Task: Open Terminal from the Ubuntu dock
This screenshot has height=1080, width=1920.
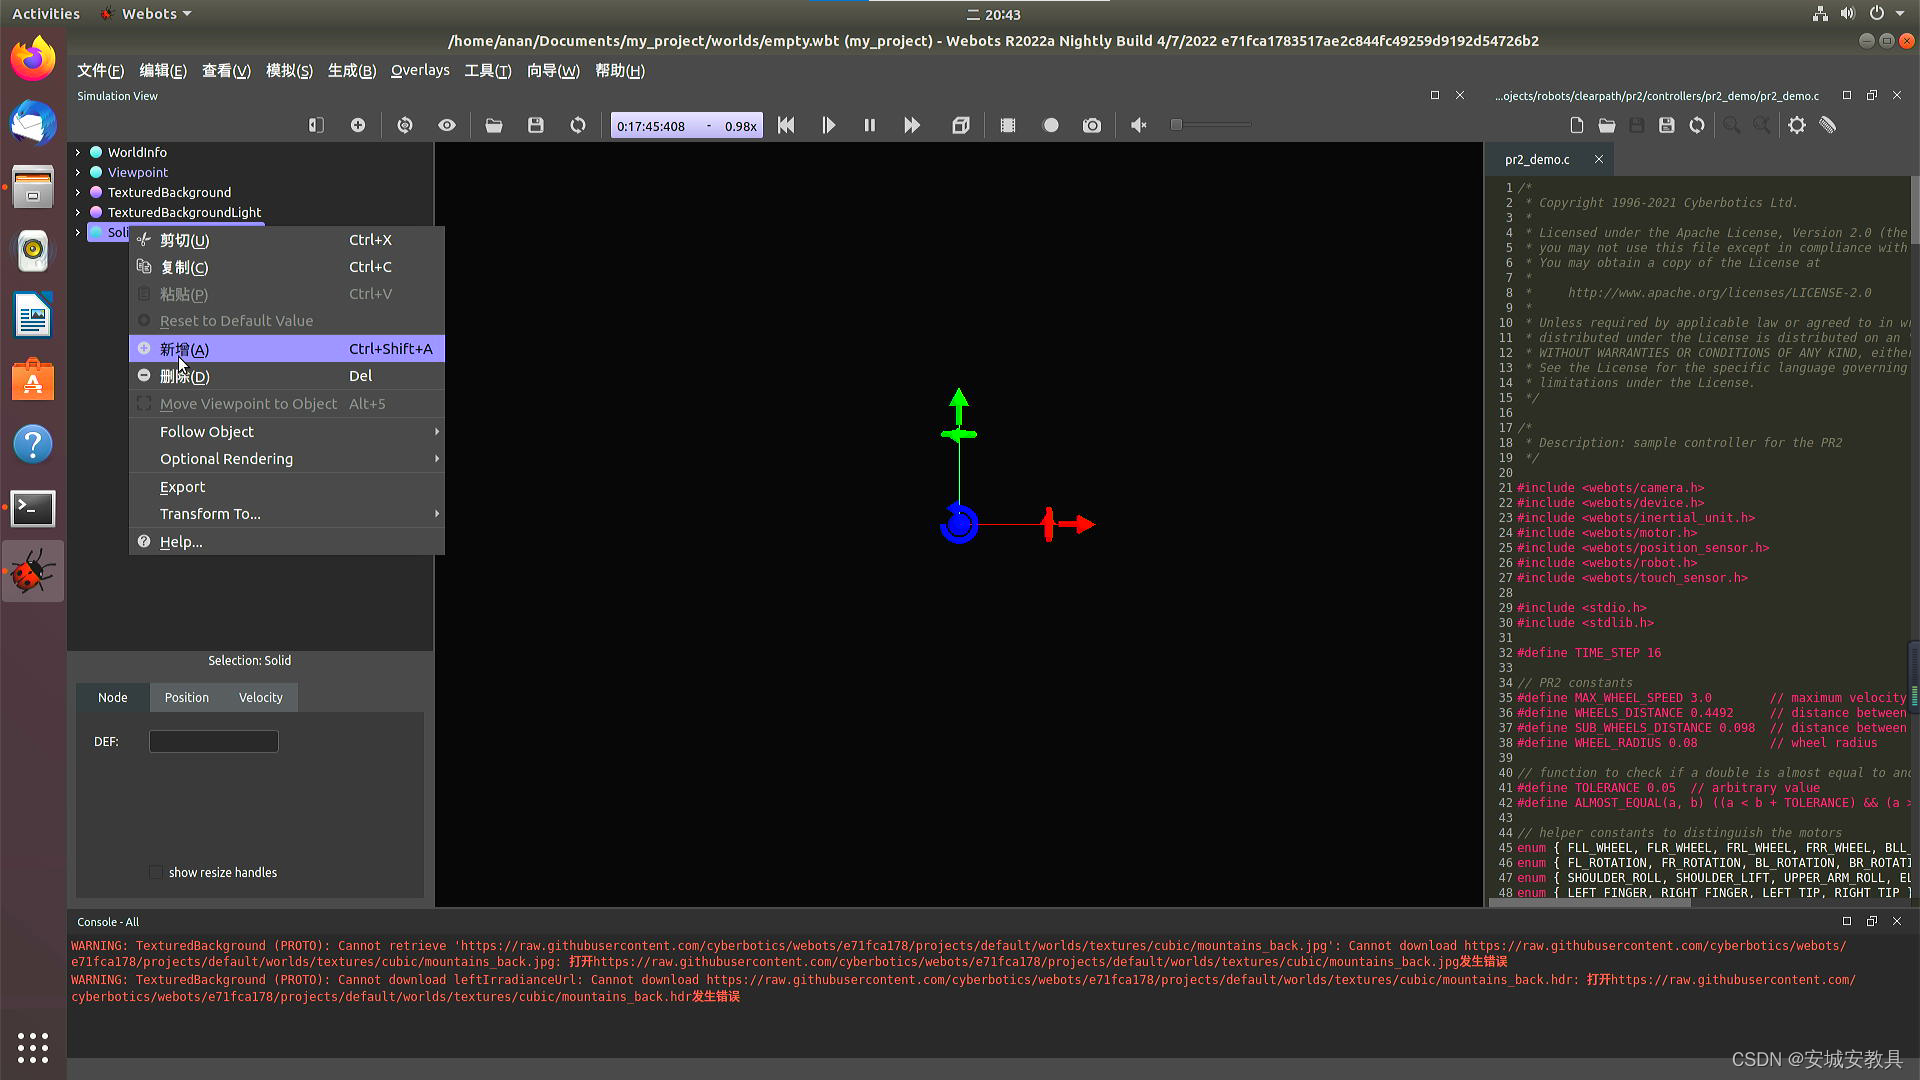Action: [x=33, y=508]
